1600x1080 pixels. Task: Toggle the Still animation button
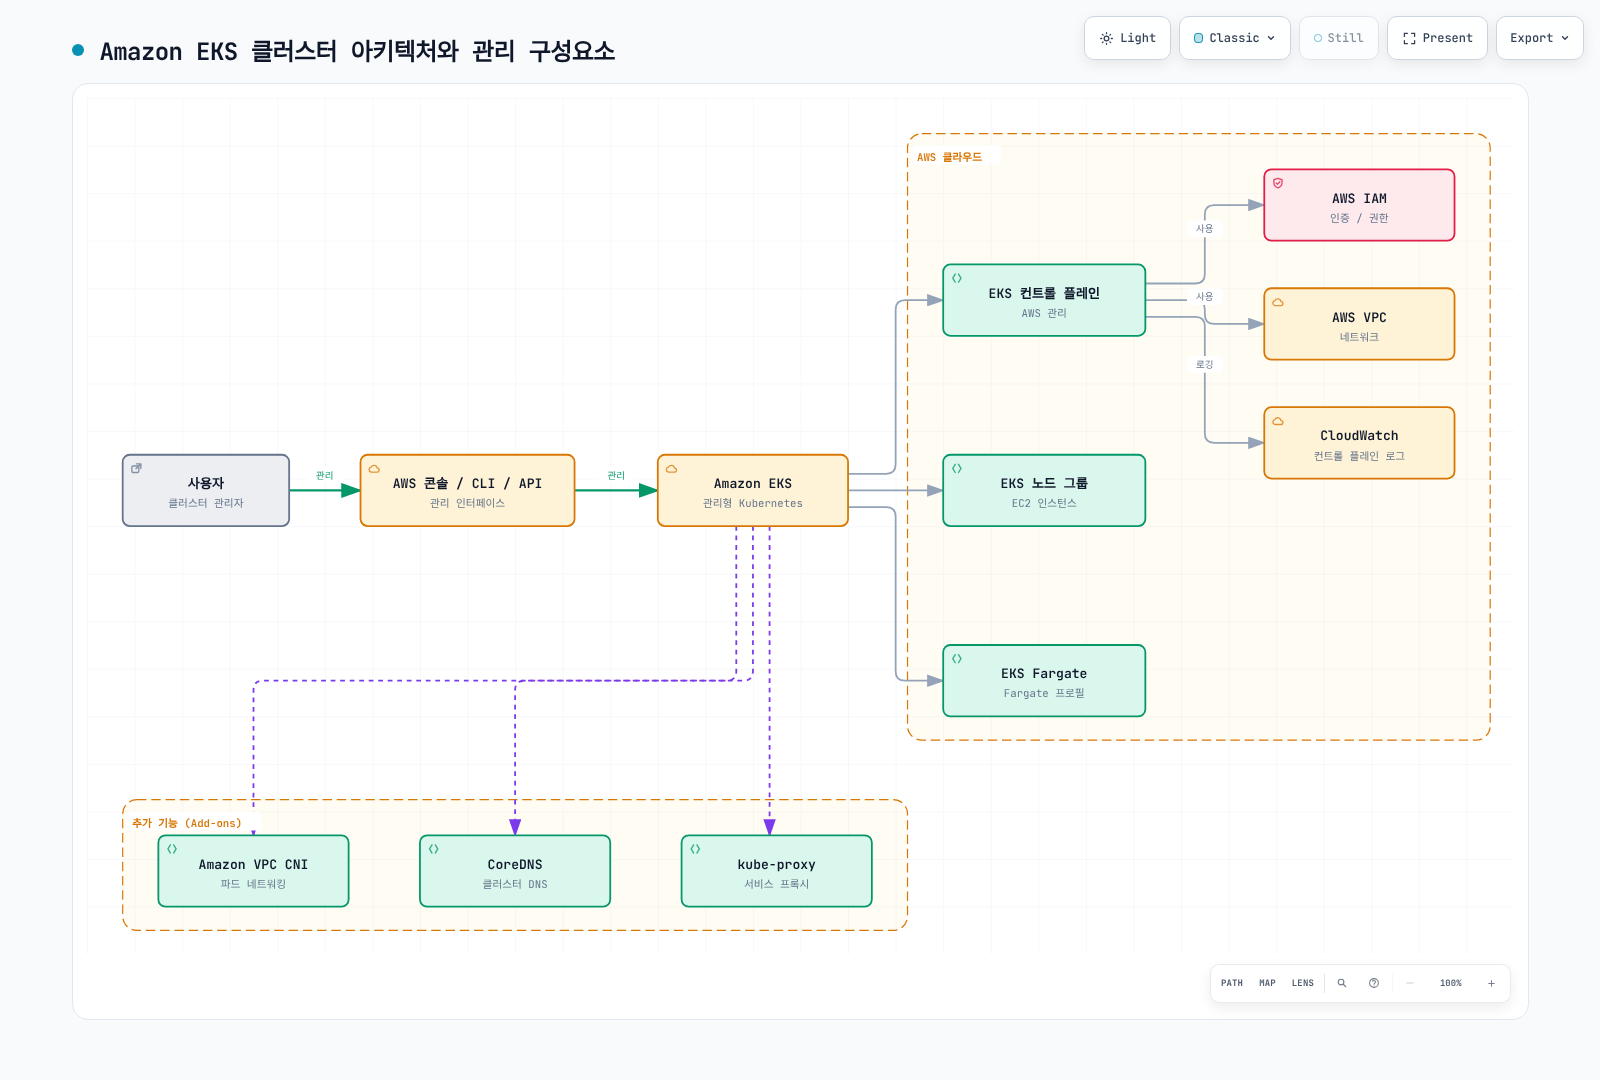(1339, 38)
